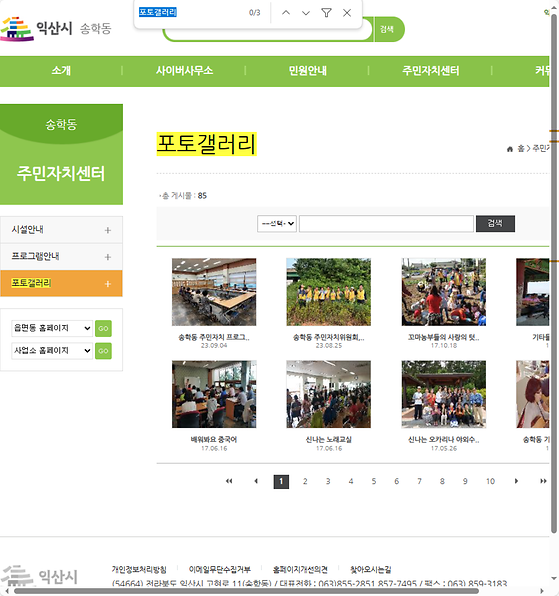
Task: Click the top site search field
Action: (268, 33)
